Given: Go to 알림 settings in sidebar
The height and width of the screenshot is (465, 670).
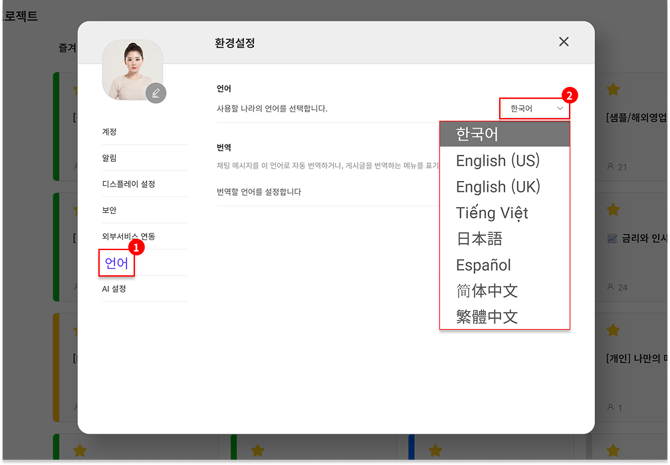Looking at the screenshot, I should (x=110, y=158).
